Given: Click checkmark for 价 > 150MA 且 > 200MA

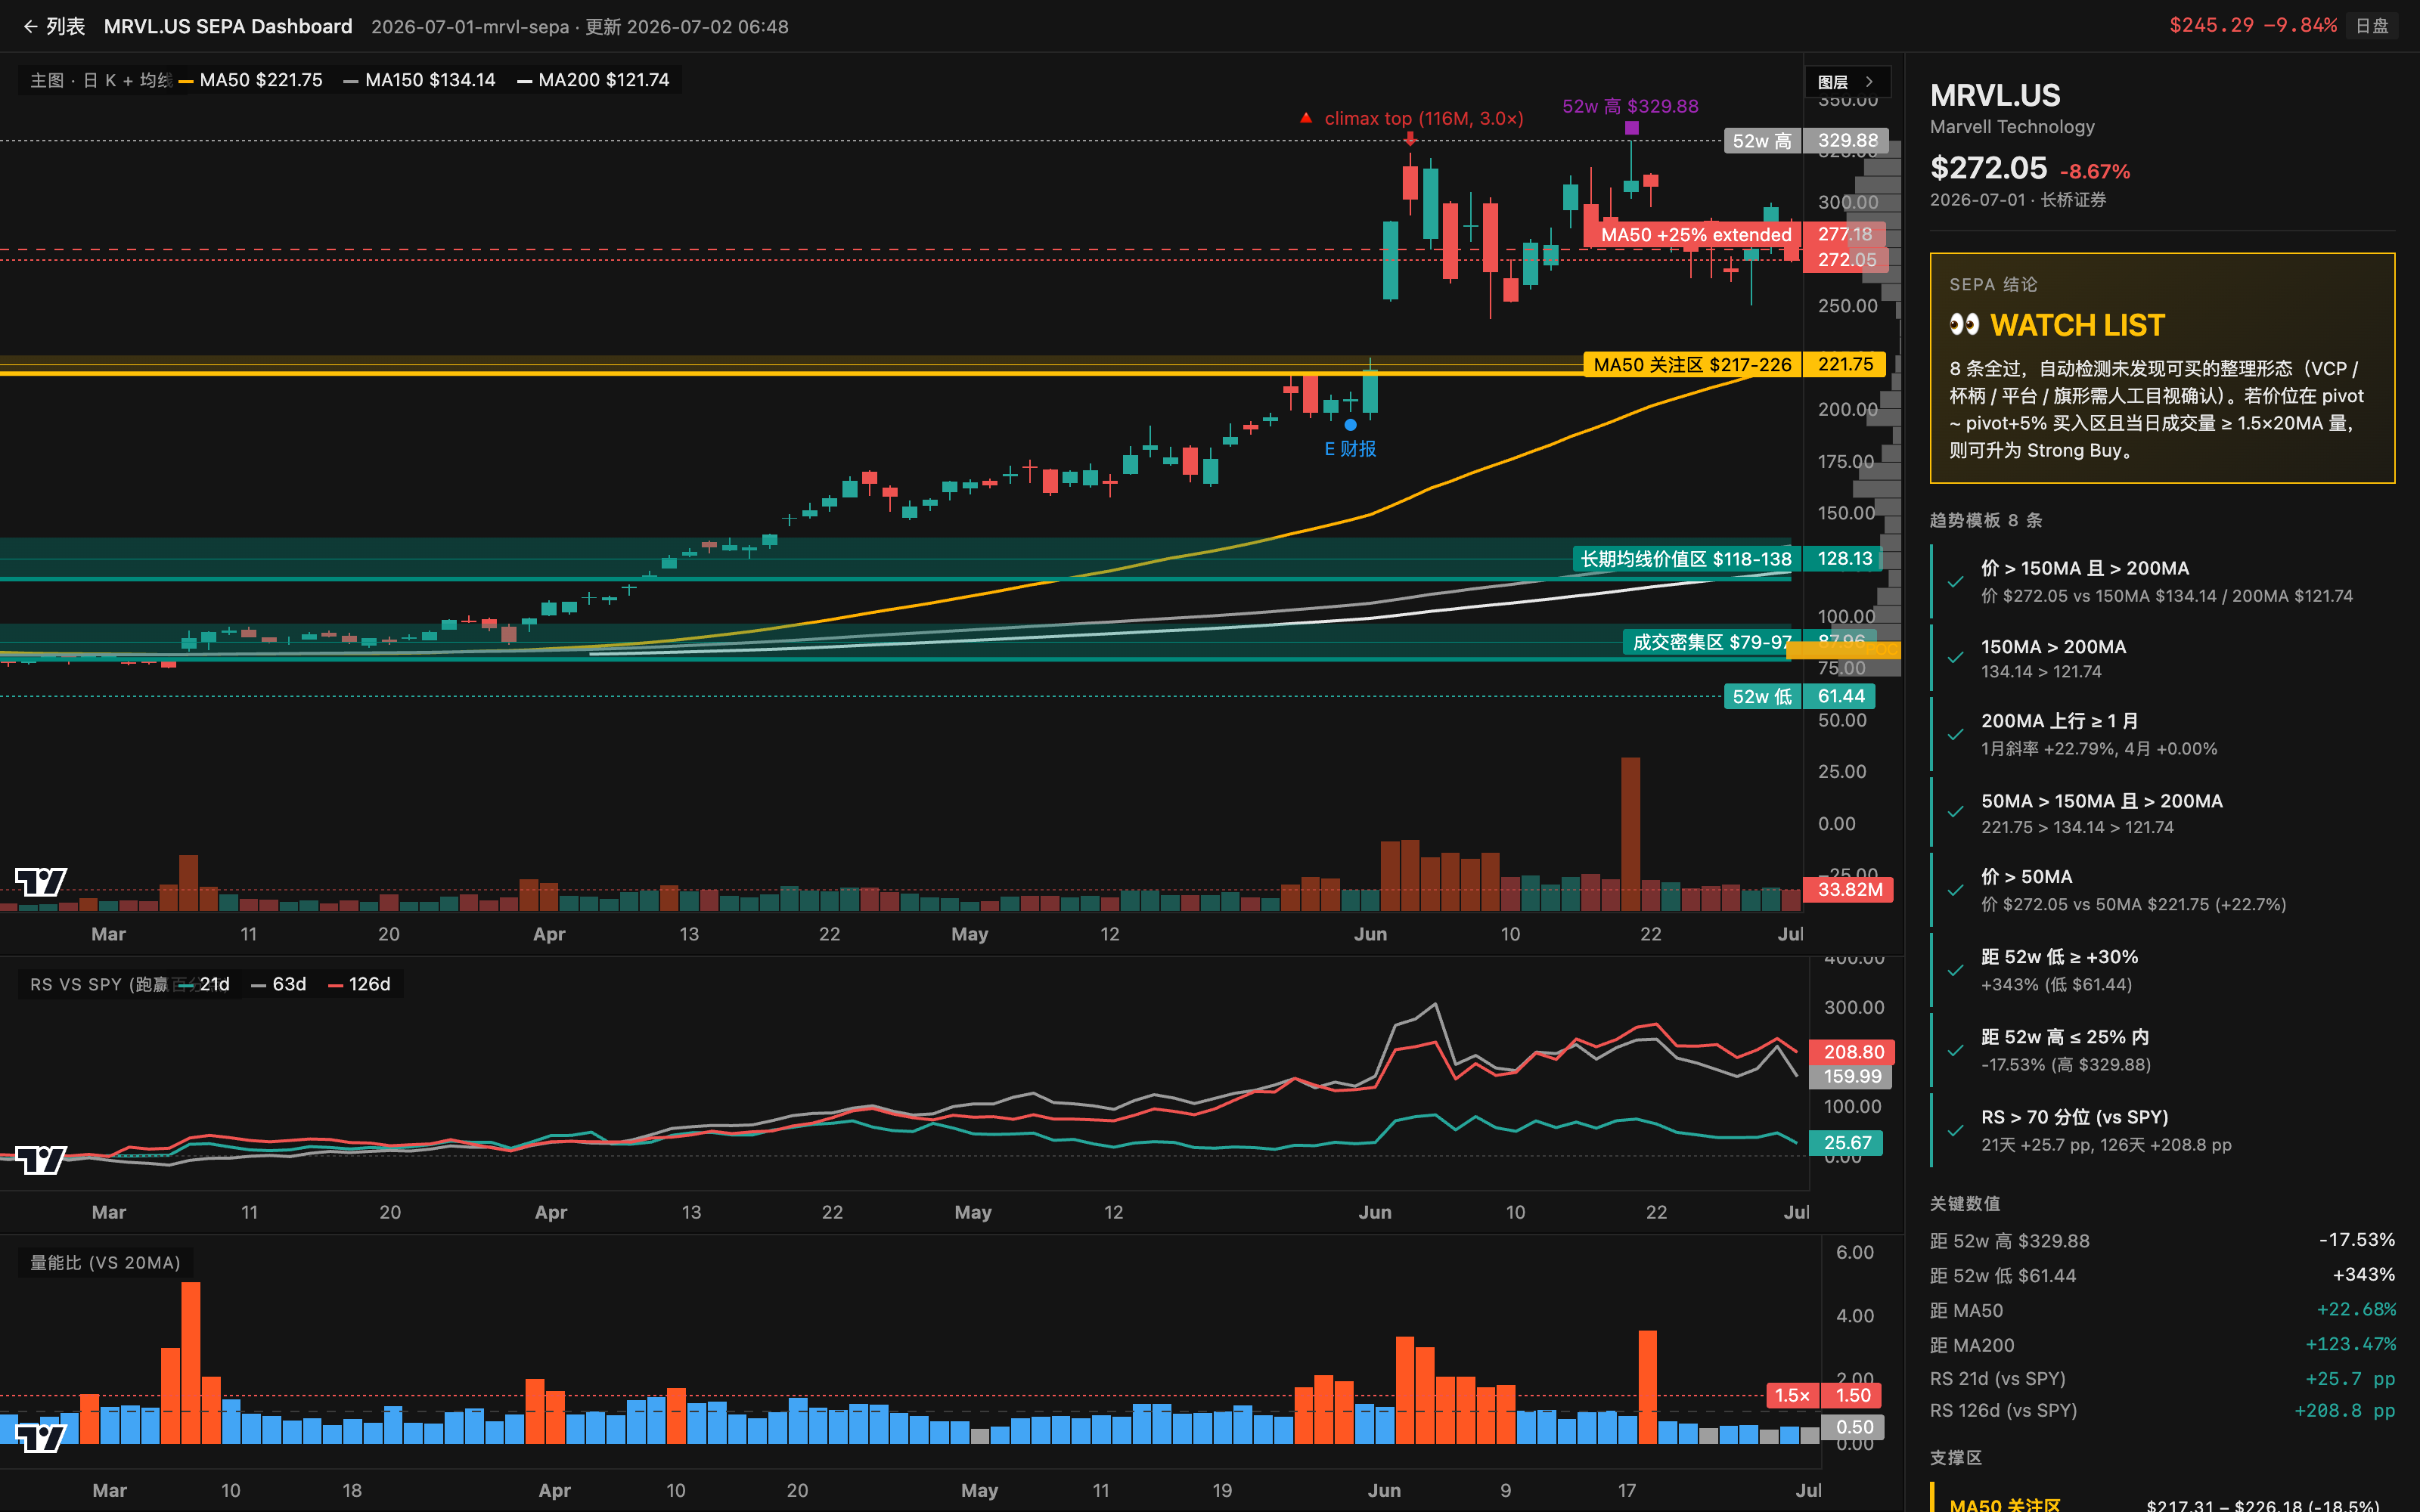Looking at the screenshot, I should click(x=1956, y=581).
